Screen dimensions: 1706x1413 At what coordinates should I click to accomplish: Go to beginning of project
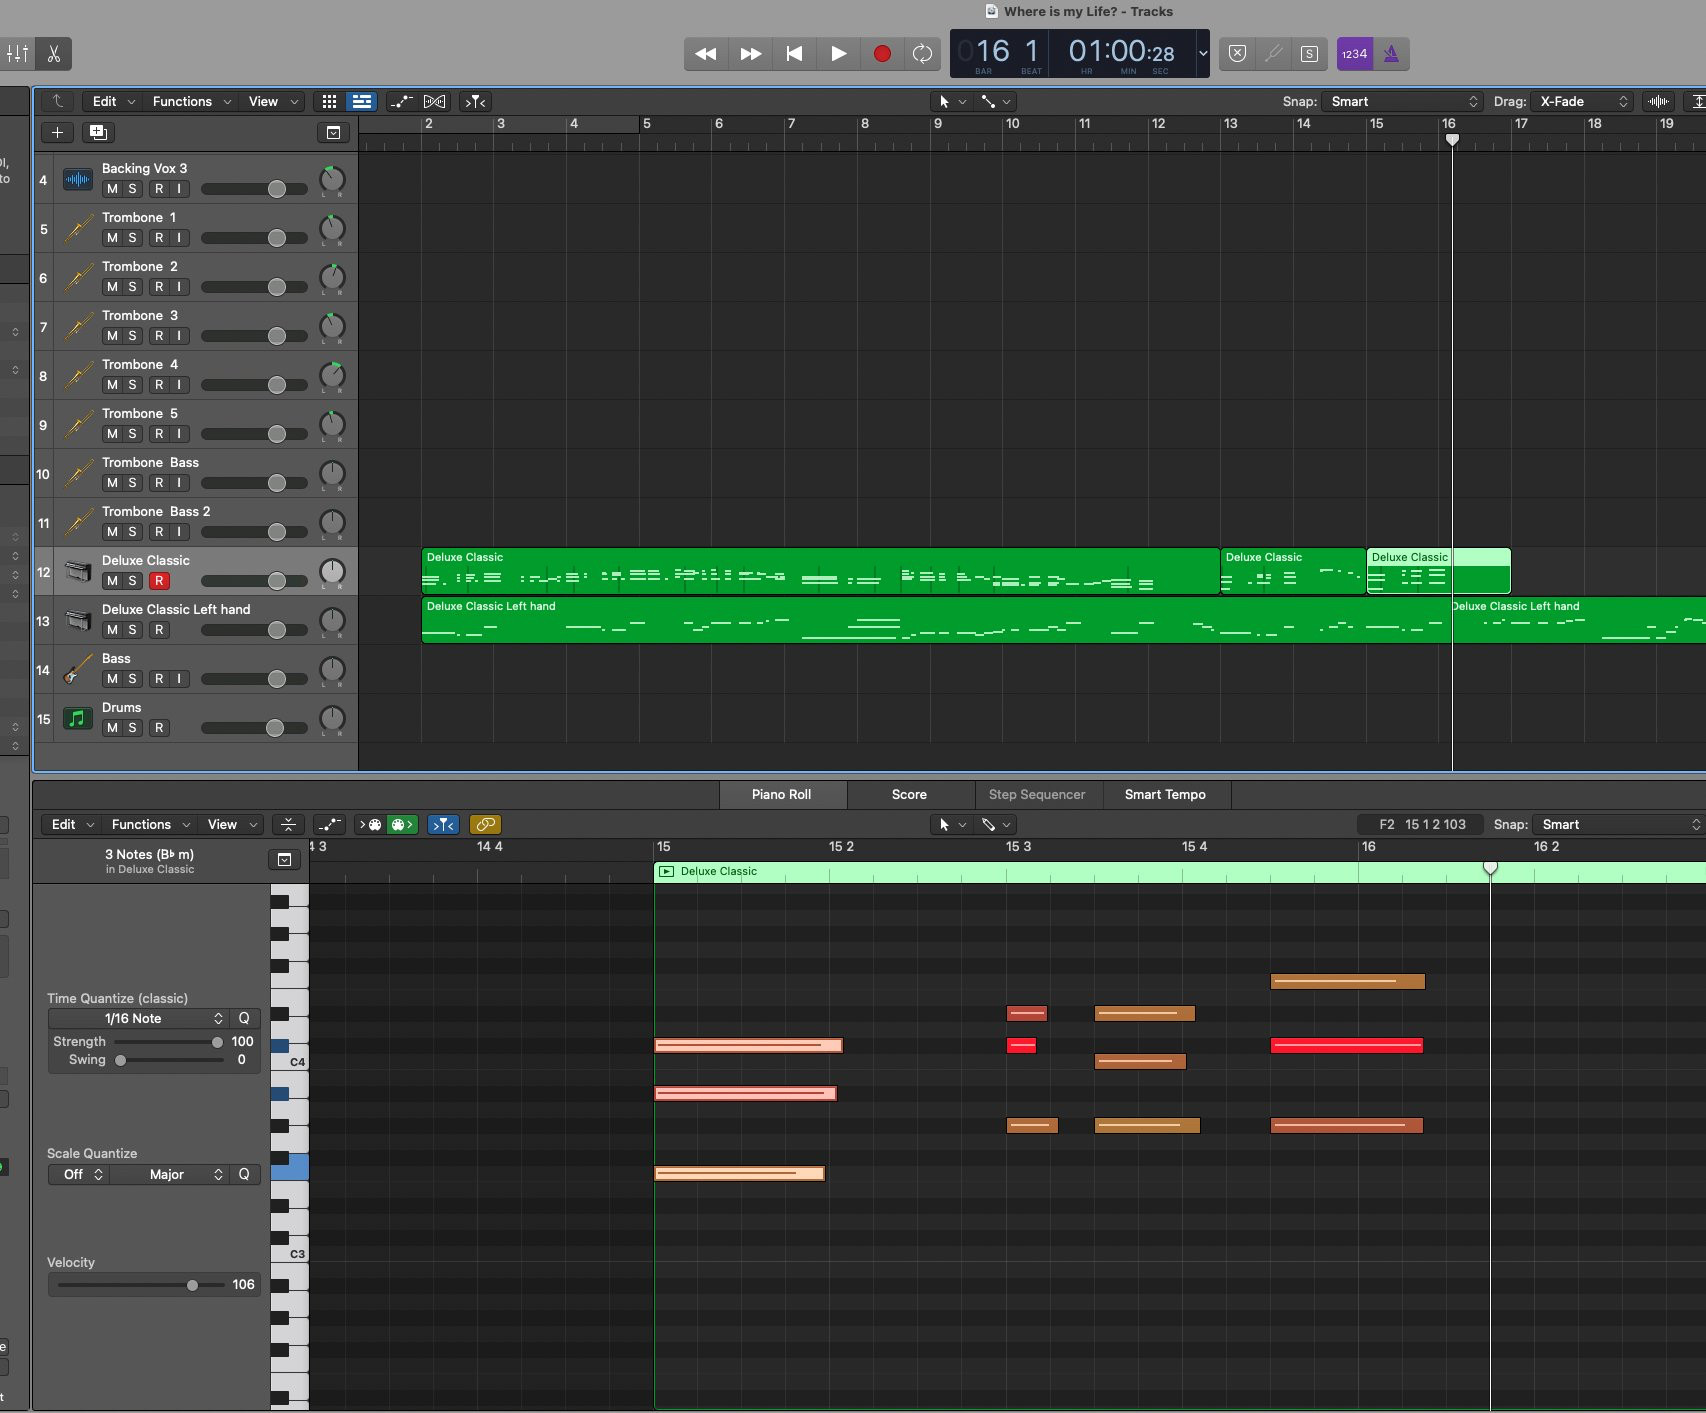point(794,54)
